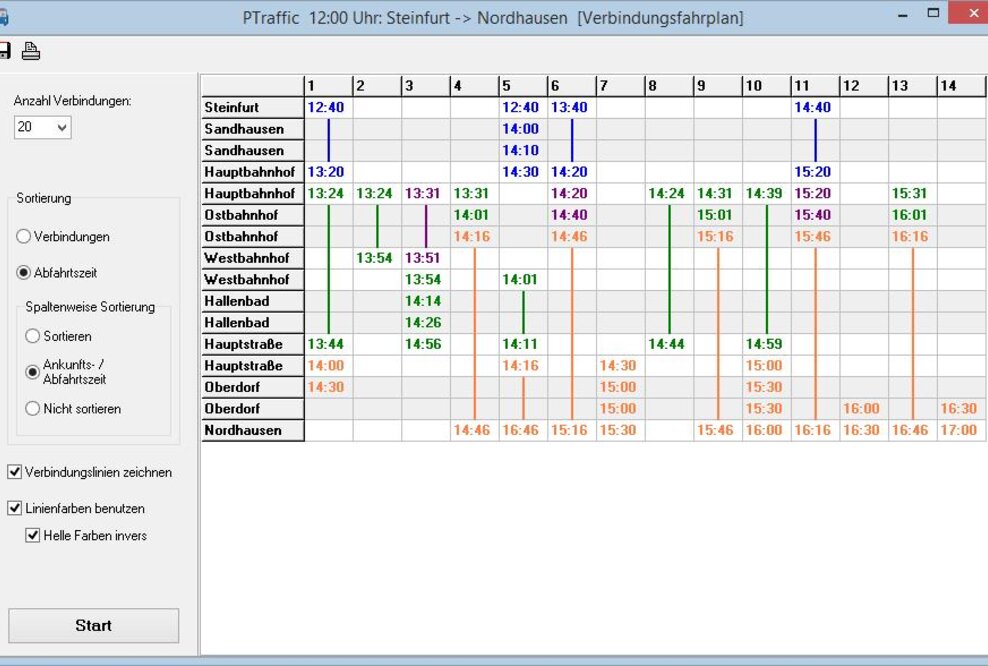
Task: Click column header 7 in the timetable
Action: point(620,86)
